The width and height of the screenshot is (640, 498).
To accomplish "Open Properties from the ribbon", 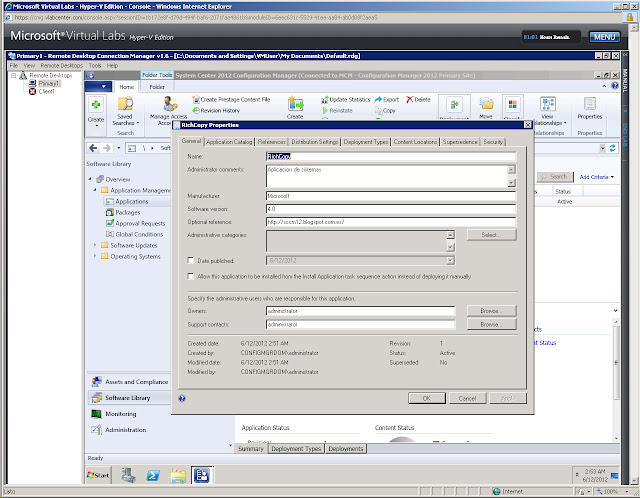I will pyautogui.click(x=589, y=108).
